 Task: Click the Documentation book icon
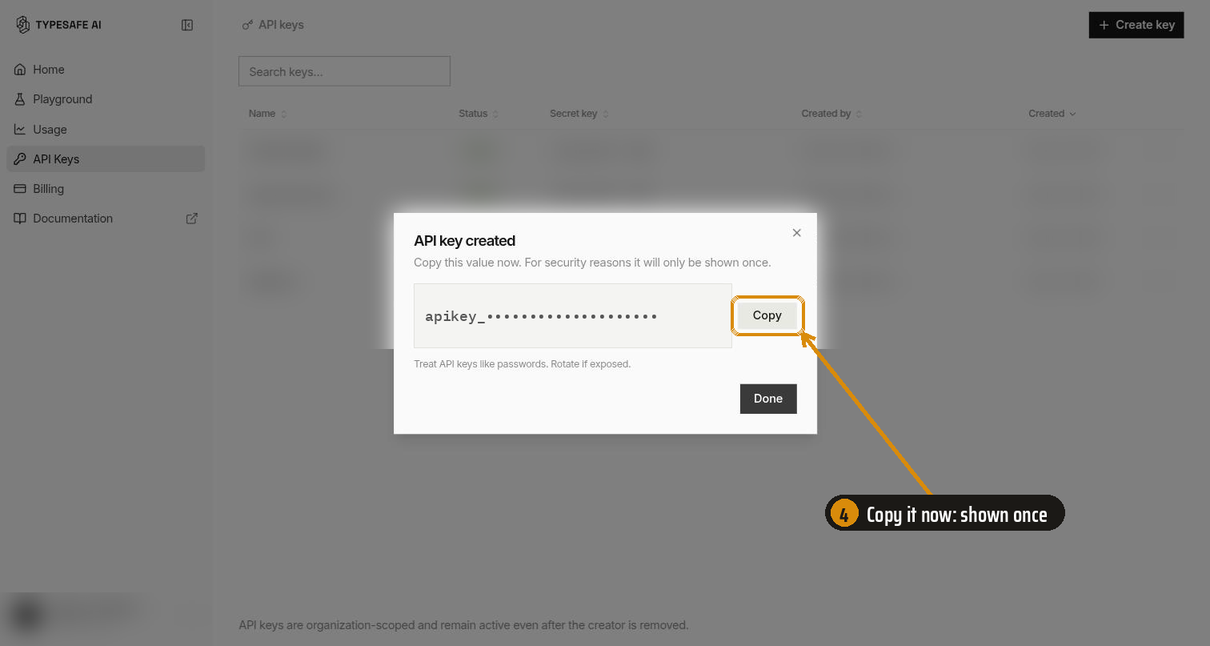[x=20, y=218]
